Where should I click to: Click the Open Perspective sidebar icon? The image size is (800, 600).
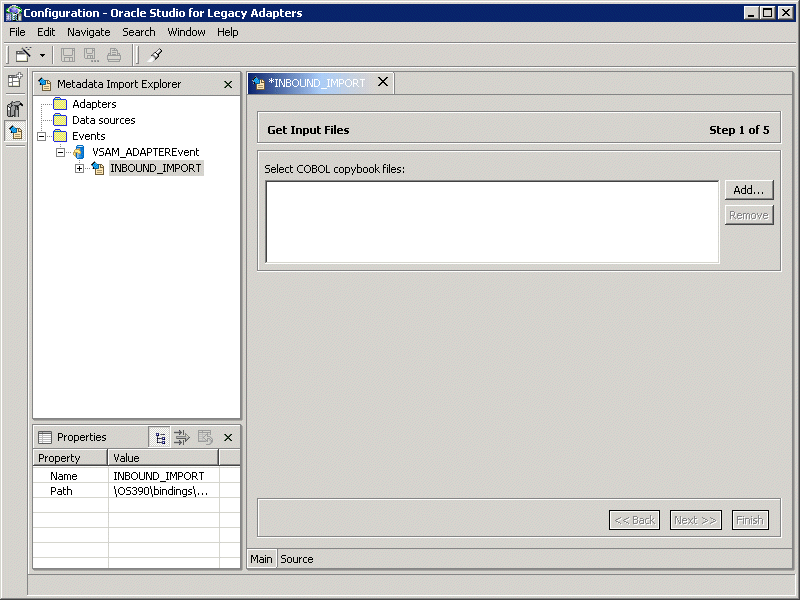[15, 80]
